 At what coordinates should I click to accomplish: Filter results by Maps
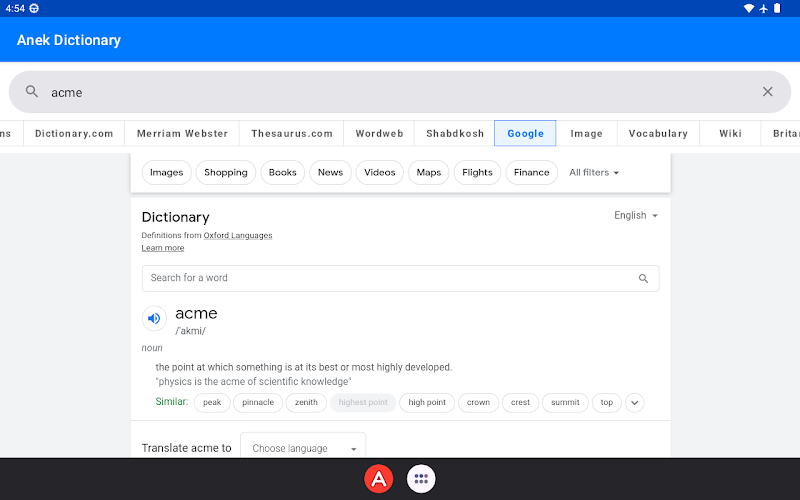pos(429,172)
